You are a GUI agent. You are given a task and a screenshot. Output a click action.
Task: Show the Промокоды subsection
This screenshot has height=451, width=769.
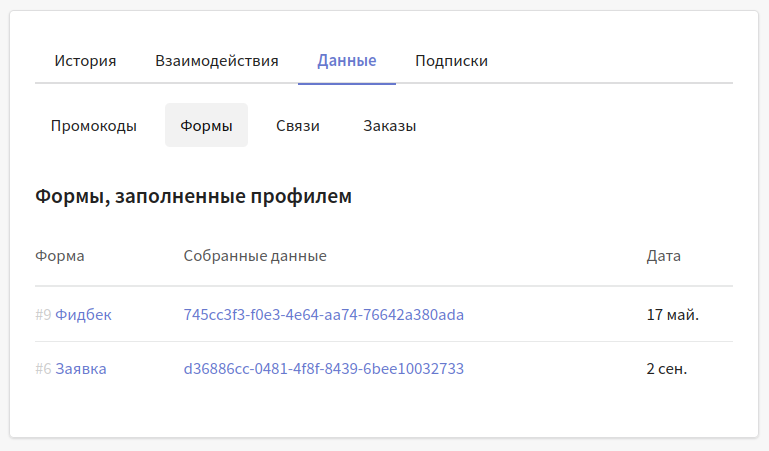(x=94, y=125)
